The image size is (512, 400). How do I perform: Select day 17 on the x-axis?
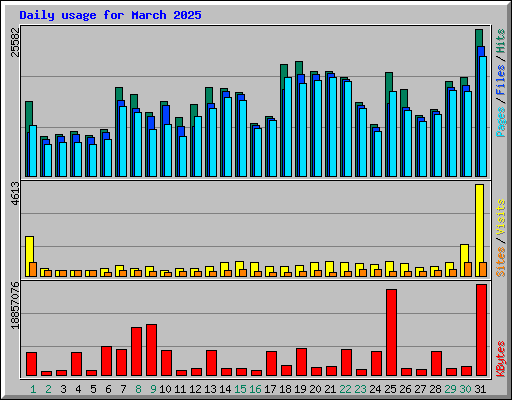click(x=270, y=389)
